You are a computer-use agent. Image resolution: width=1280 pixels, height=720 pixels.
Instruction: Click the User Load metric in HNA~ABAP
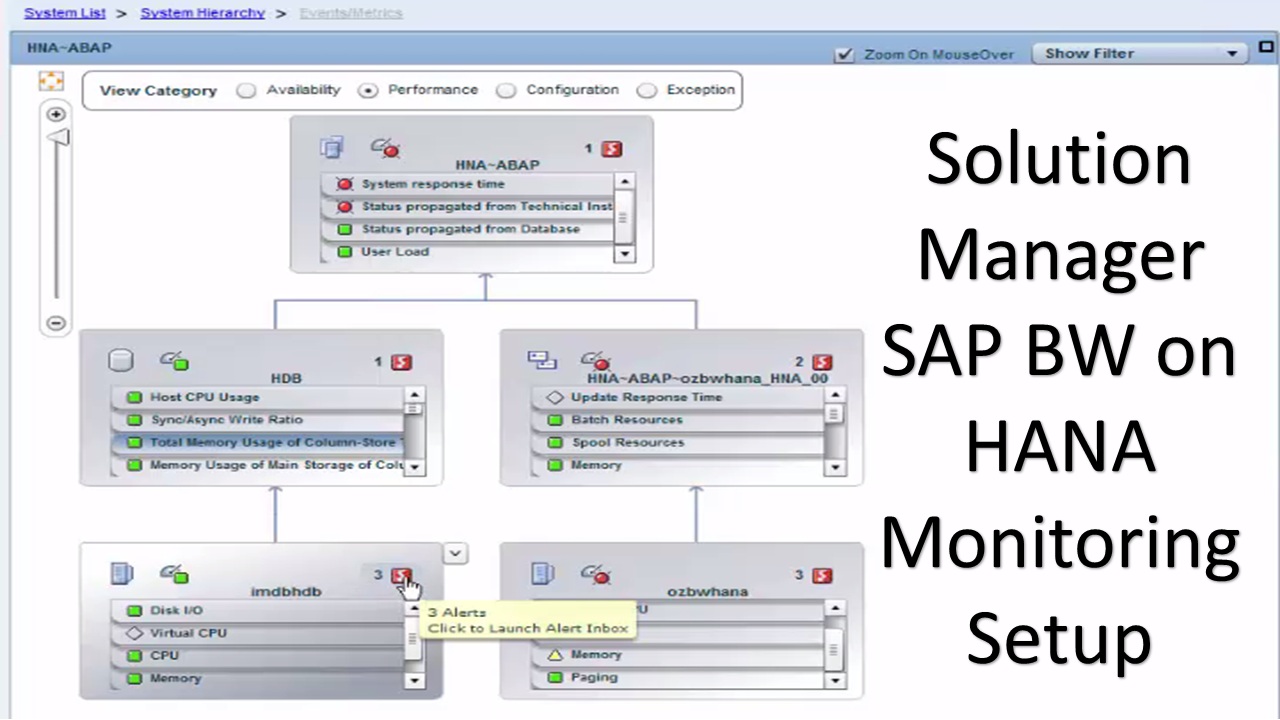coord(394,251)
